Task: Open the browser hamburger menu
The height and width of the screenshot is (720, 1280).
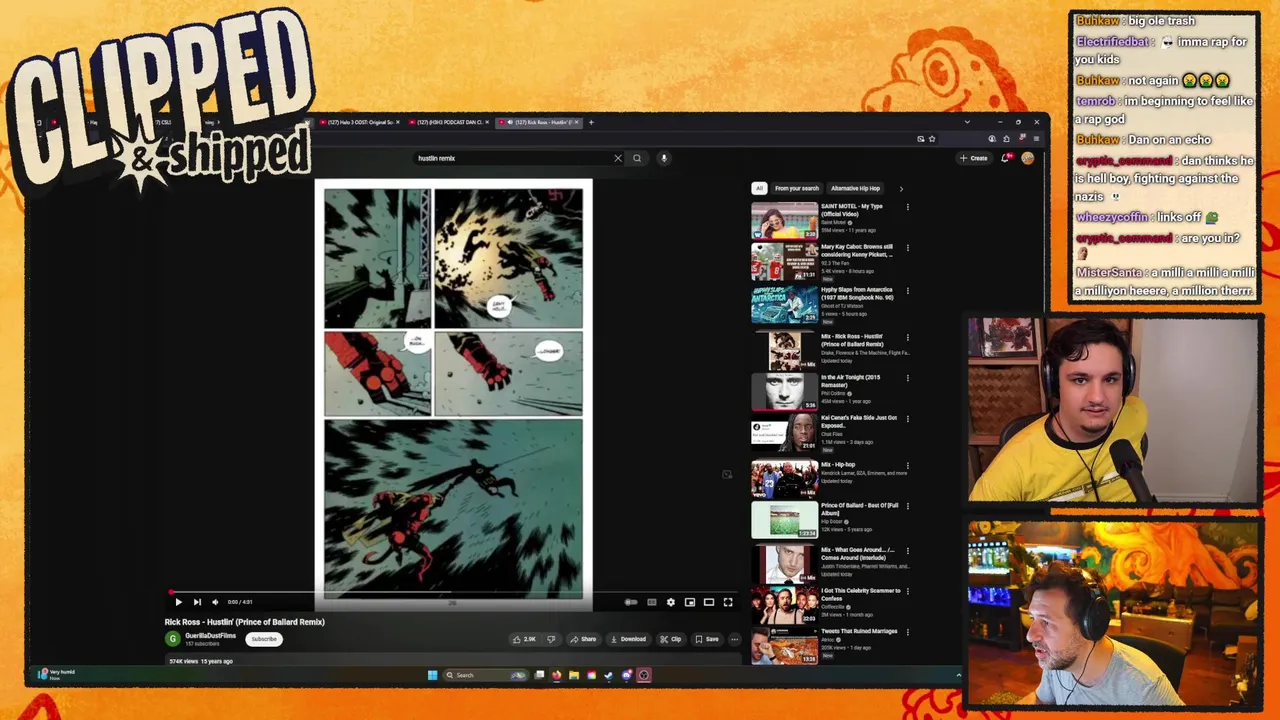Action: [x=1036, y=139]
